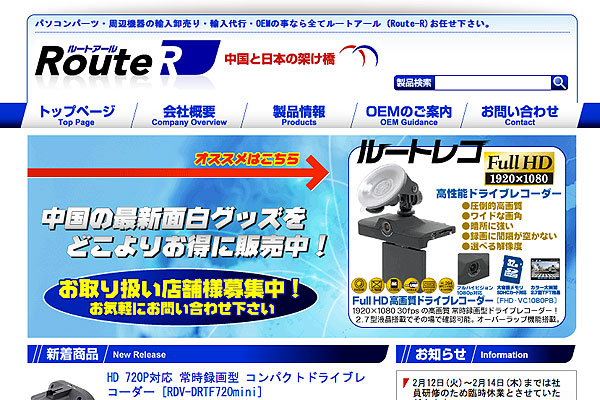
Task: Click the Full HD 1920×1080 badge
Action: coord(519,169)
